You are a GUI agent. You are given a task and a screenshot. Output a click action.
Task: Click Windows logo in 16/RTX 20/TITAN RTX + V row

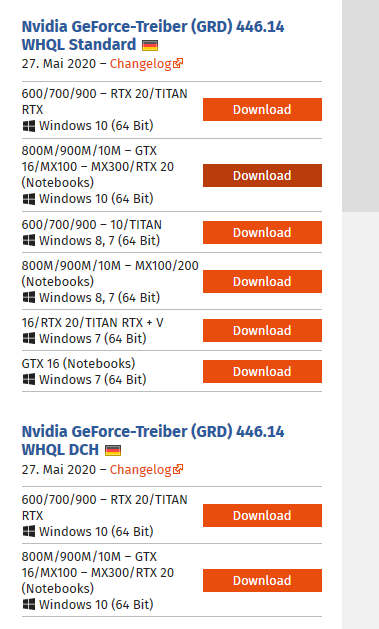(29, 338)
